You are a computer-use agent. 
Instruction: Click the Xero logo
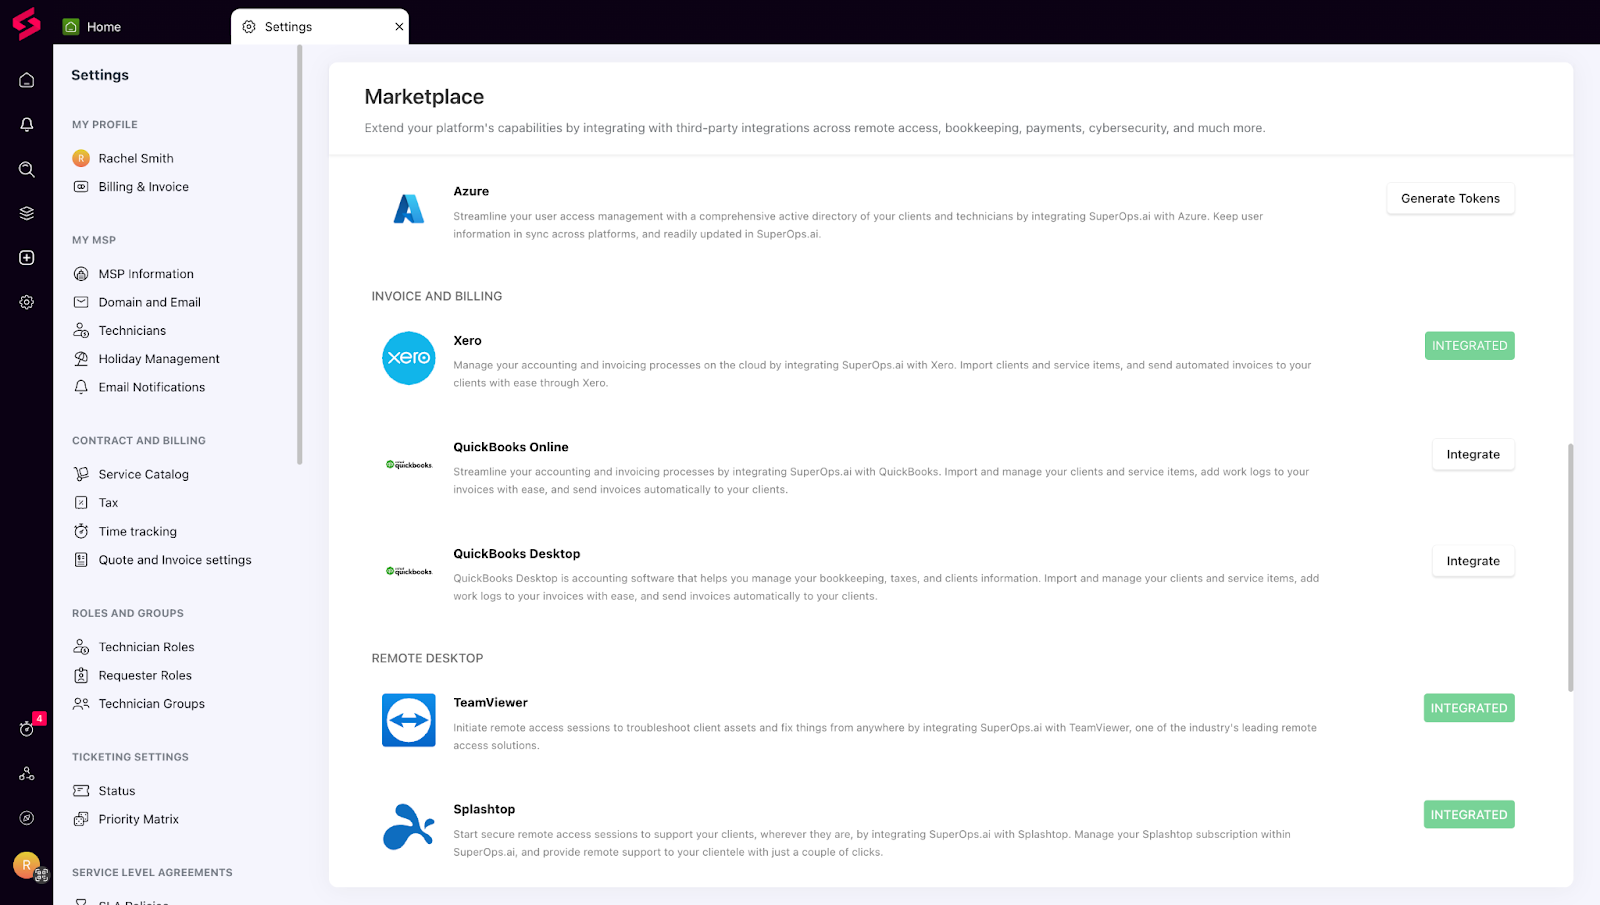click(x=409, y=358)
